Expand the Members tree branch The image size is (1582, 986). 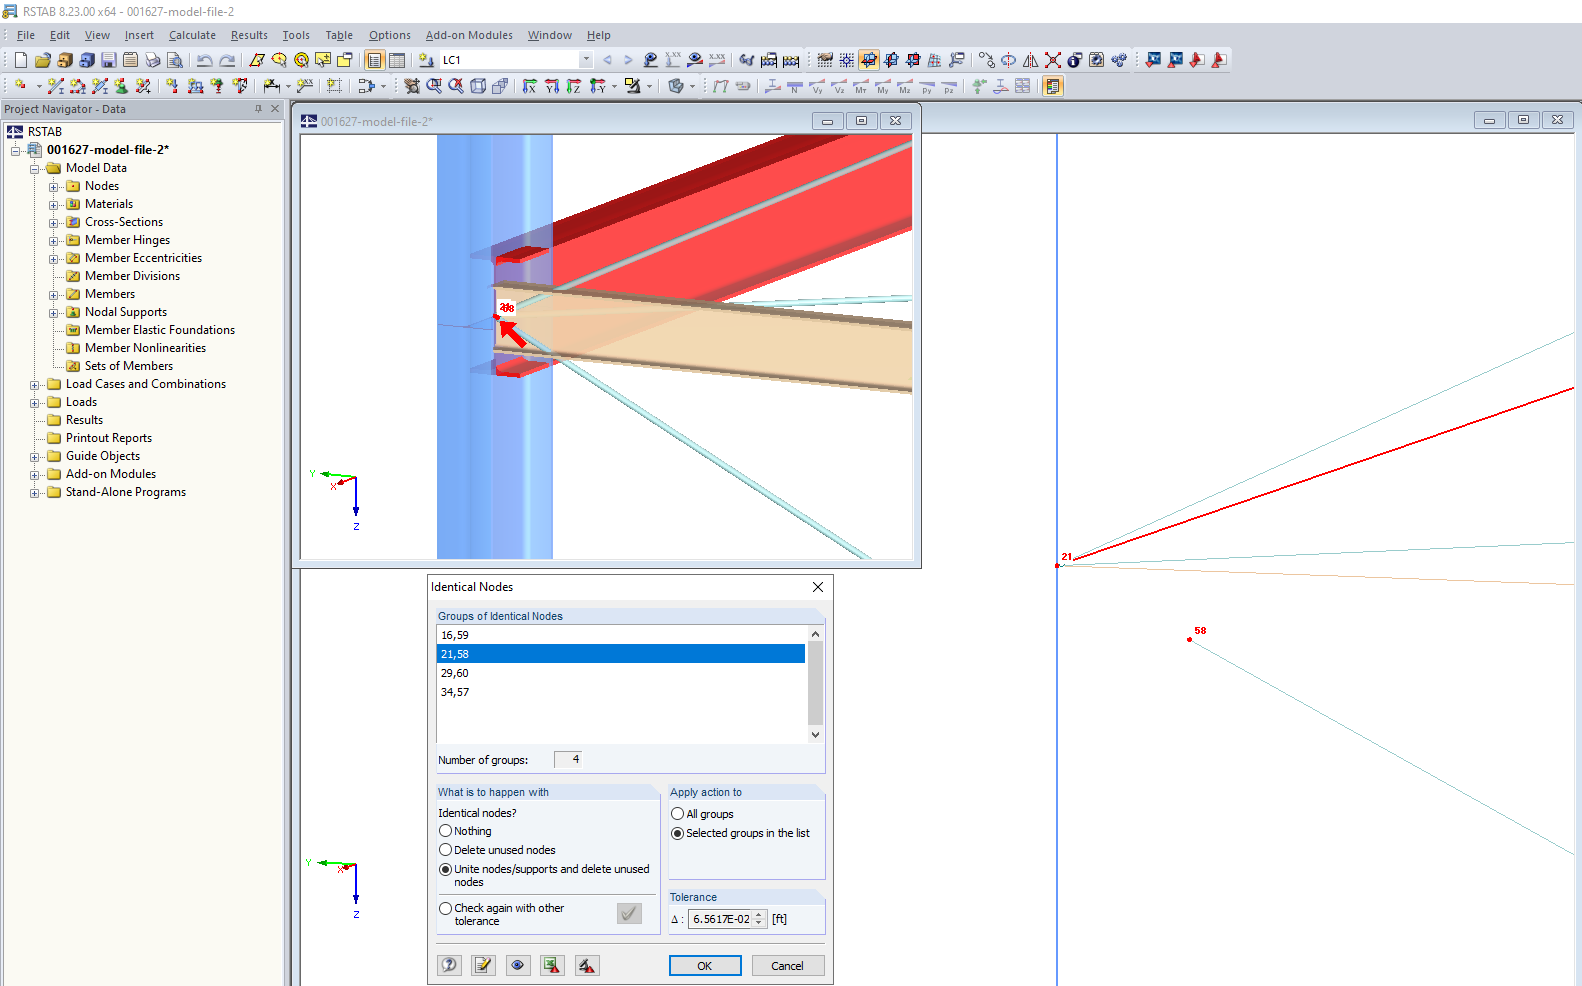[54, 295]
